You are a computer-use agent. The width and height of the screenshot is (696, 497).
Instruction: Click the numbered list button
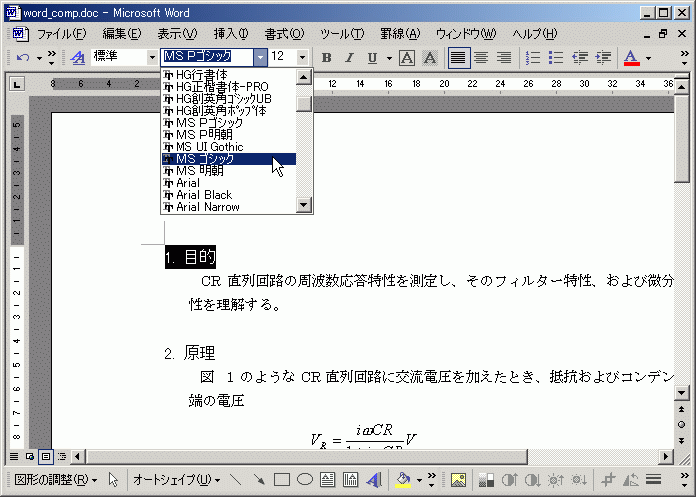533,58
